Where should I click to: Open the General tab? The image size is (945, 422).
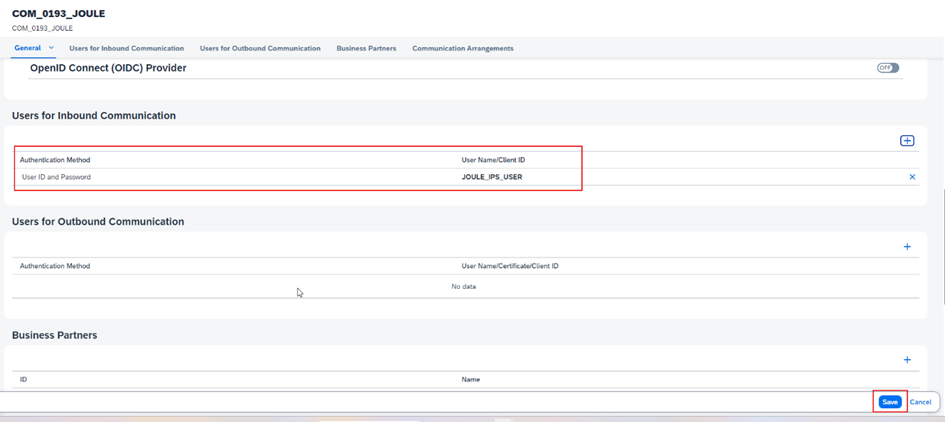tap(27, 48)
